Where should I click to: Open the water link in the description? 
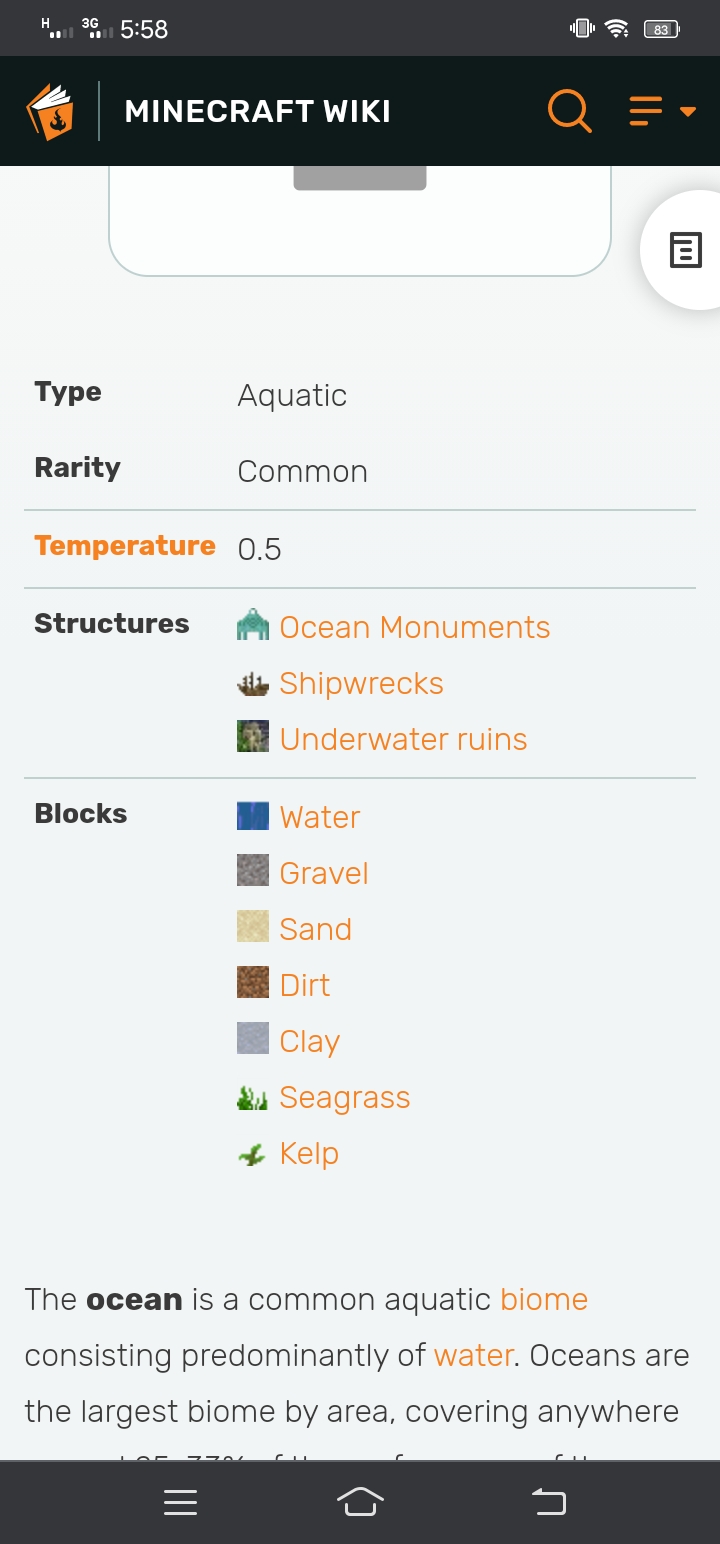(x=473, y=1355)
